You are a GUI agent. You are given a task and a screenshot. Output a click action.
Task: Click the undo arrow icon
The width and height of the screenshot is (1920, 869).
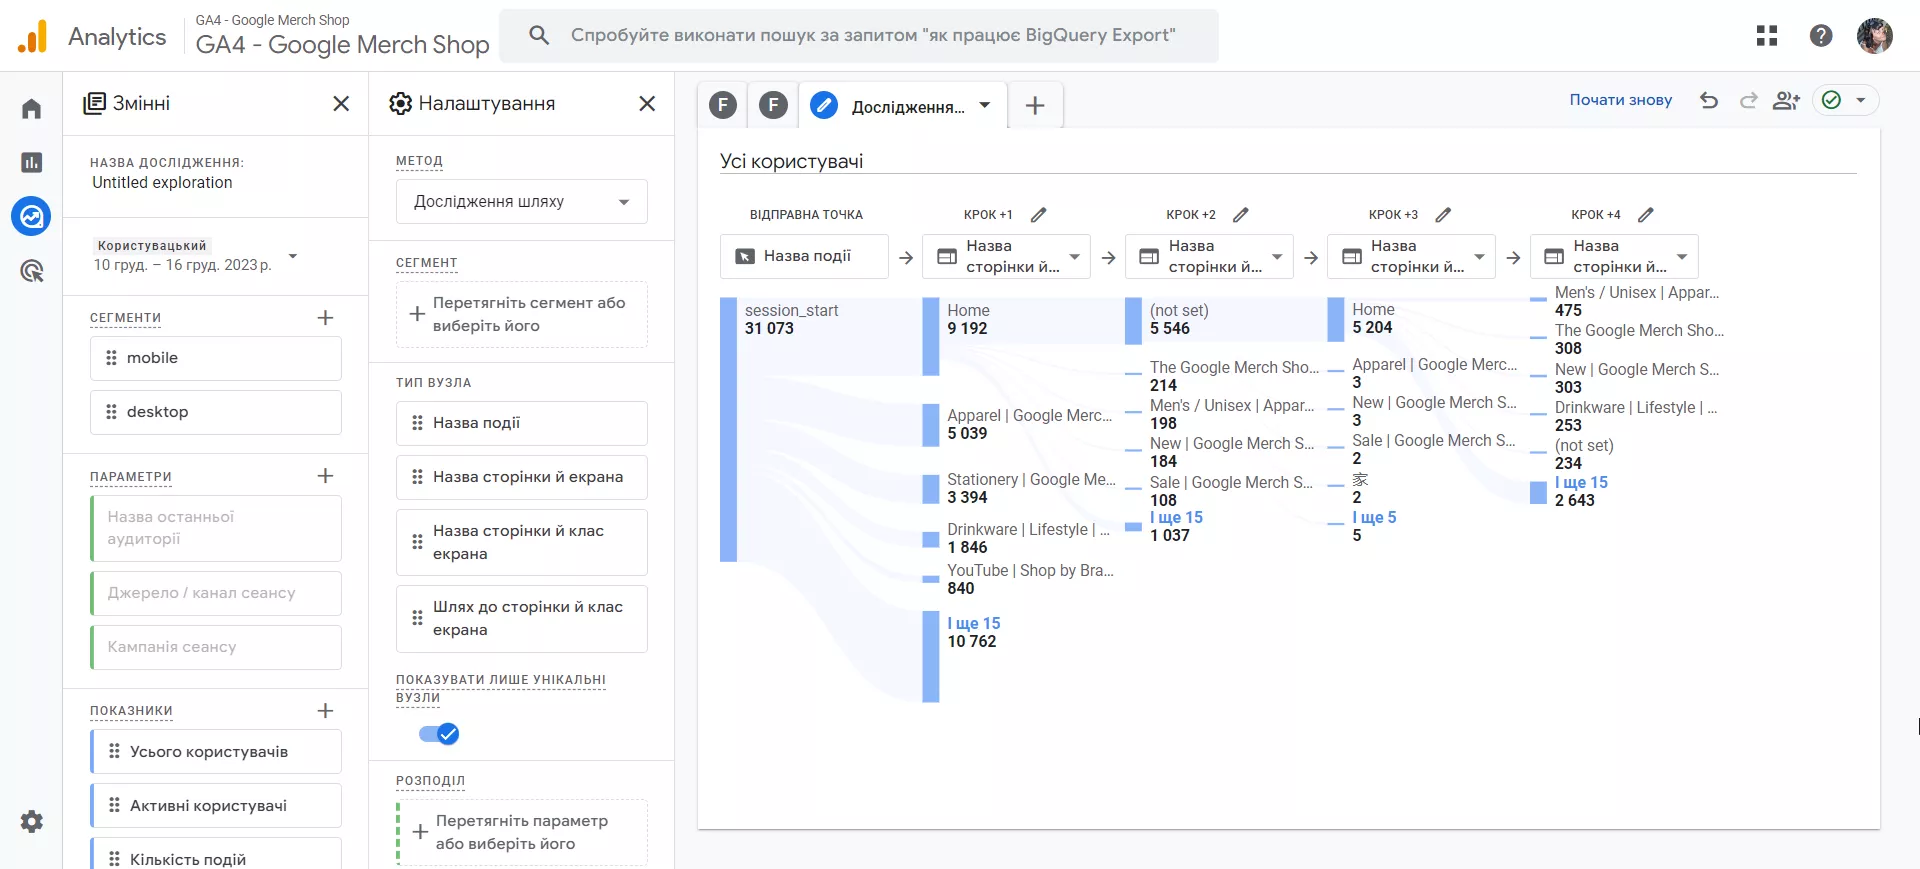pyautogui.click(x=1709, y=100)
